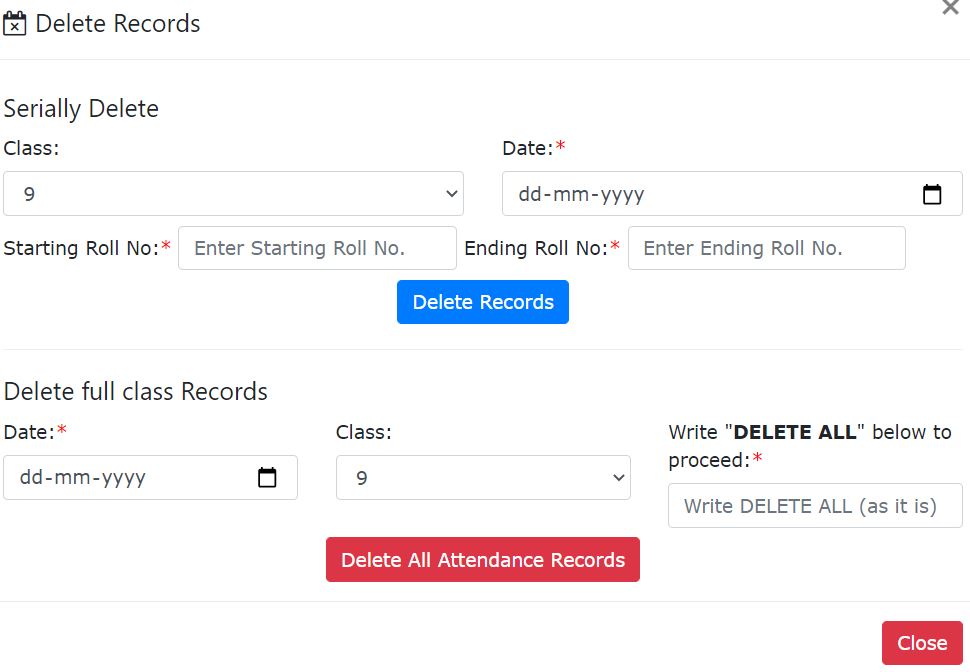This screenshot has height=672, width=970.
Task: Open the calendar picker in the full class date
Action: (267, 478)
